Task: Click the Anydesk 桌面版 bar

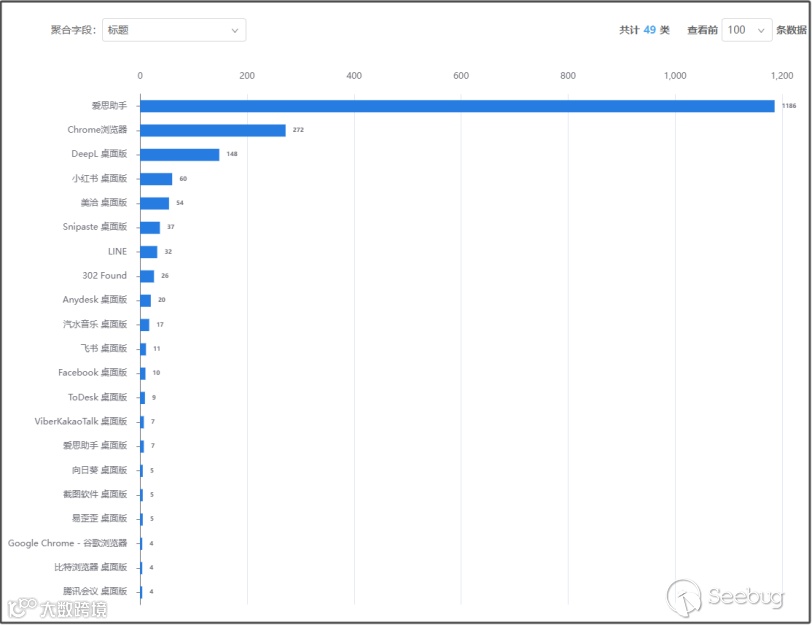Action: (146, 300)
